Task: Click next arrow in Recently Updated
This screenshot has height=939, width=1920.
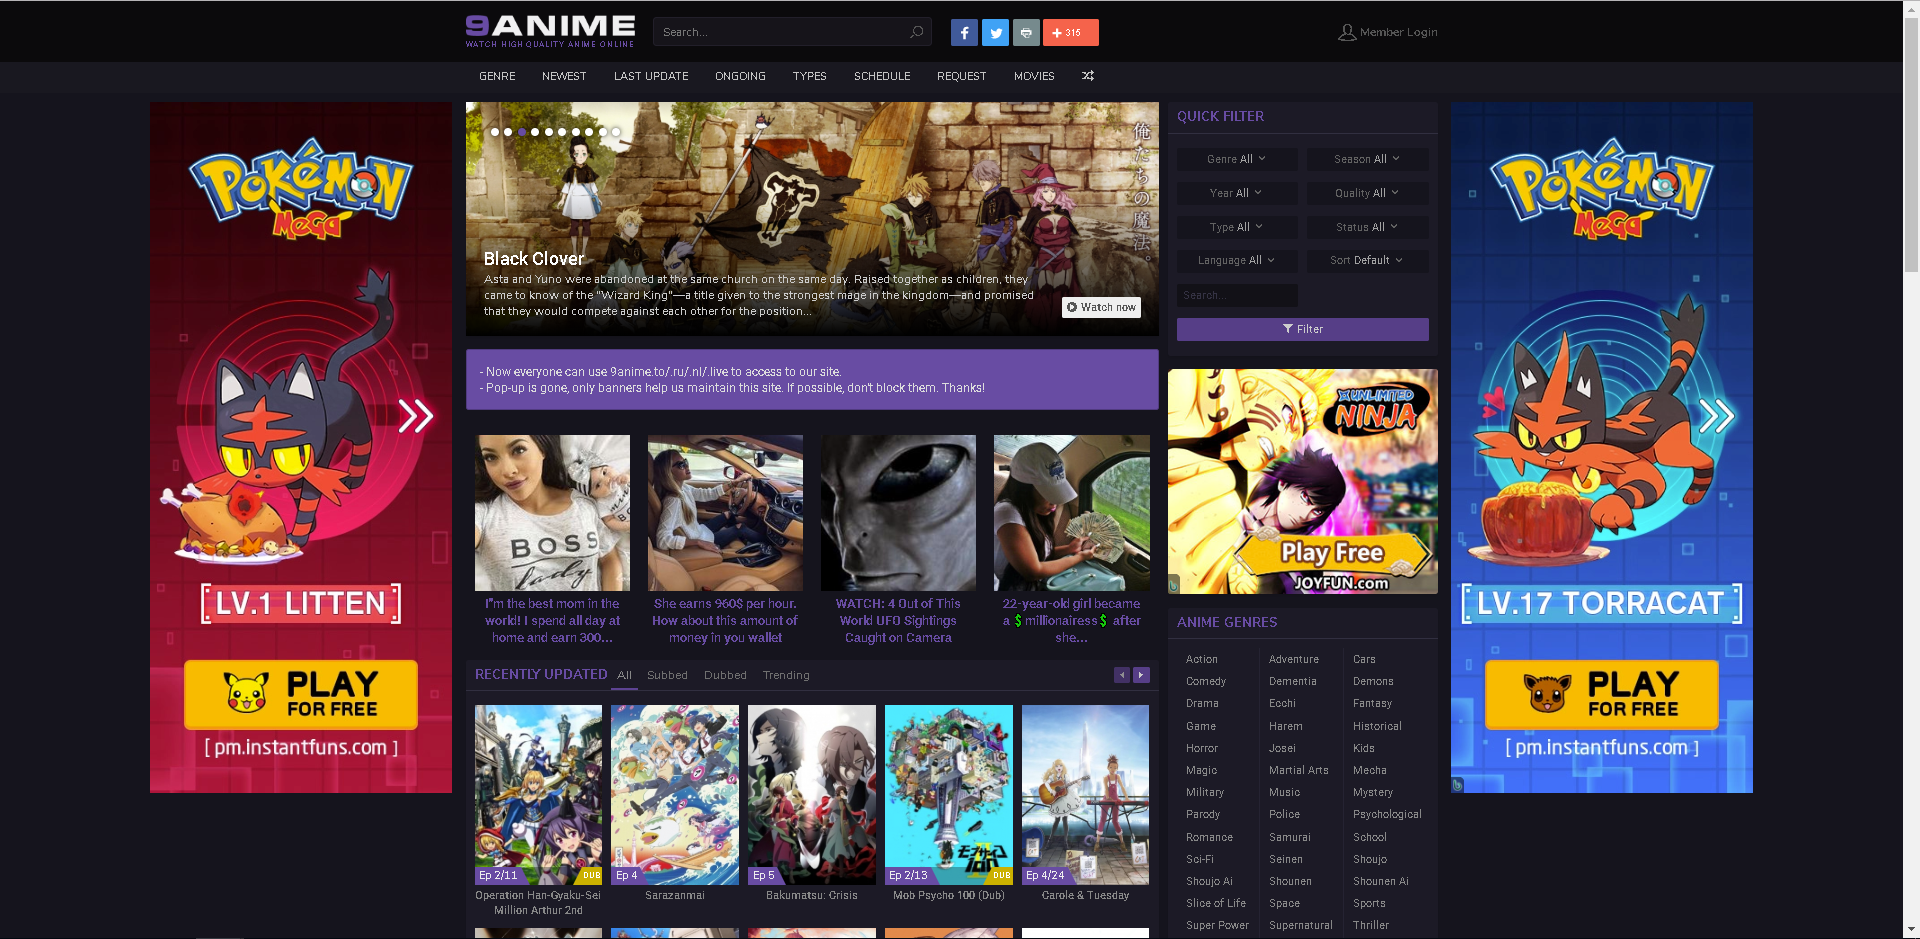Action: [1141, 675]
